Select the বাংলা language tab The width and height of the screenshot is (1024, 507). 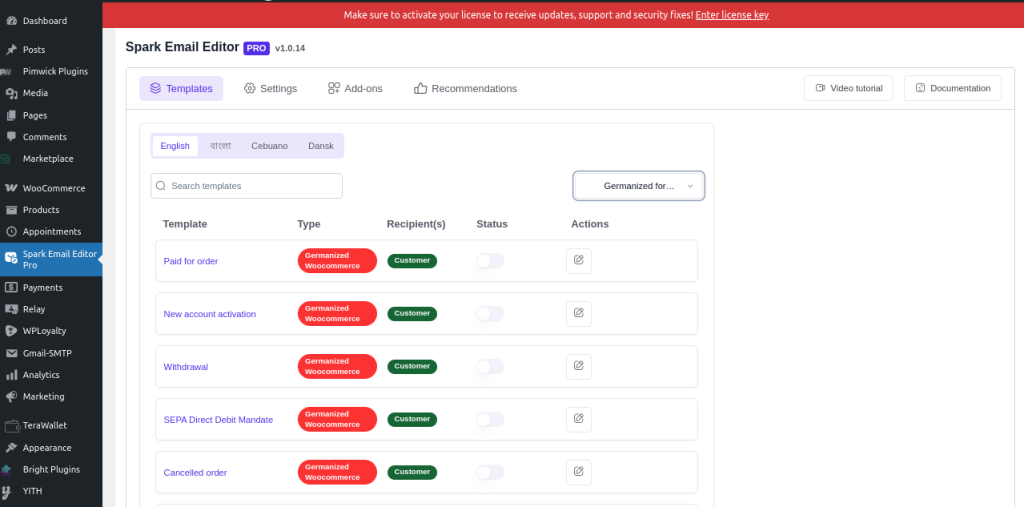[221, 146]
